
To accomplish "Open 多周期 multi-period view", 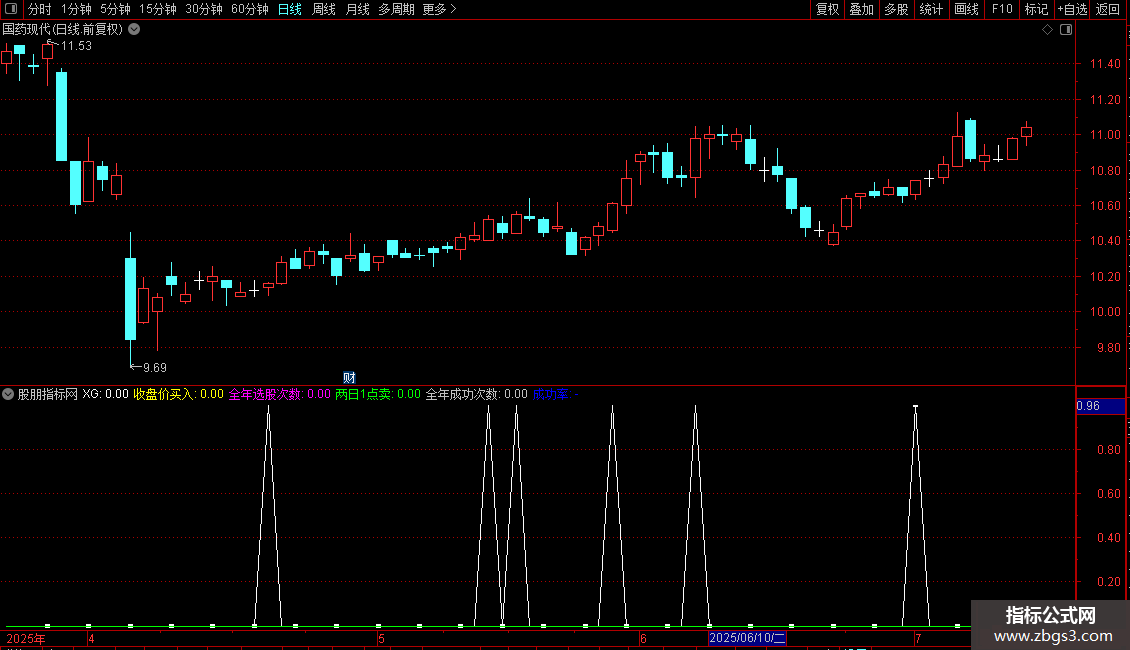I will (396, 9).
